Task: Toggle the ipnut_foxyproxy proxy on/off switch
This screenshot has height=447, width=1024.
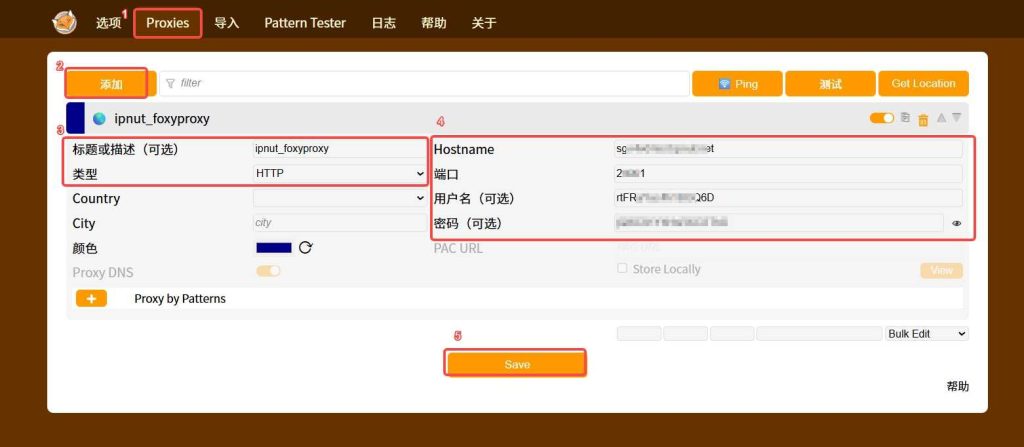Action: pos(881,118)
